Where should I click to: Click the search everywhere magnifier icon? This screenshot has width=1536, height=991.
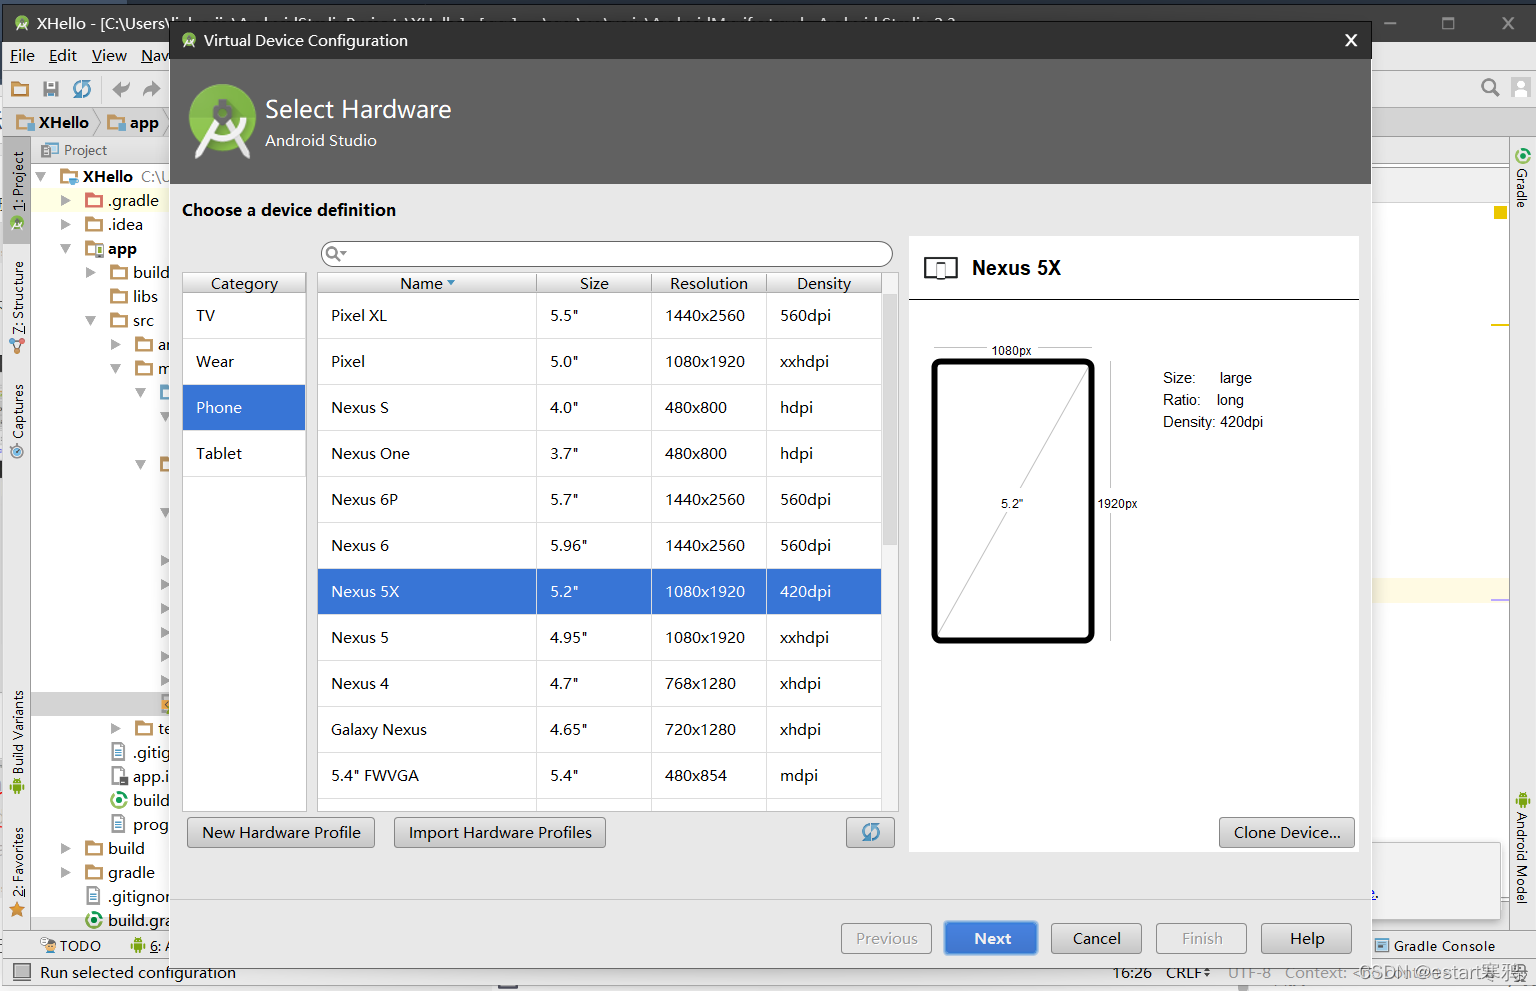click(1490, 88)
